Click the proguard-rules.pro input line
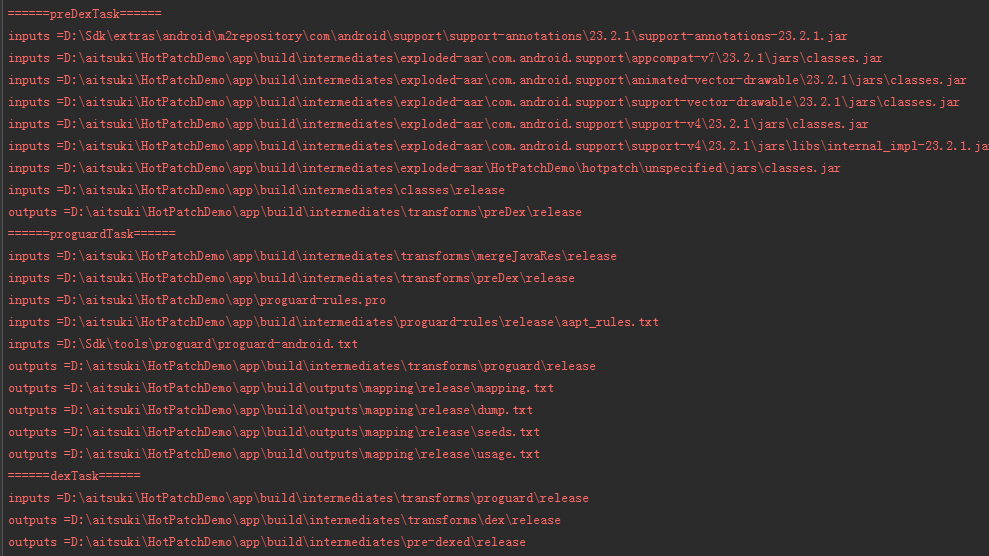The height and width of the screenshot is (556, 989). pyautogui.click(x=197, y=300)
